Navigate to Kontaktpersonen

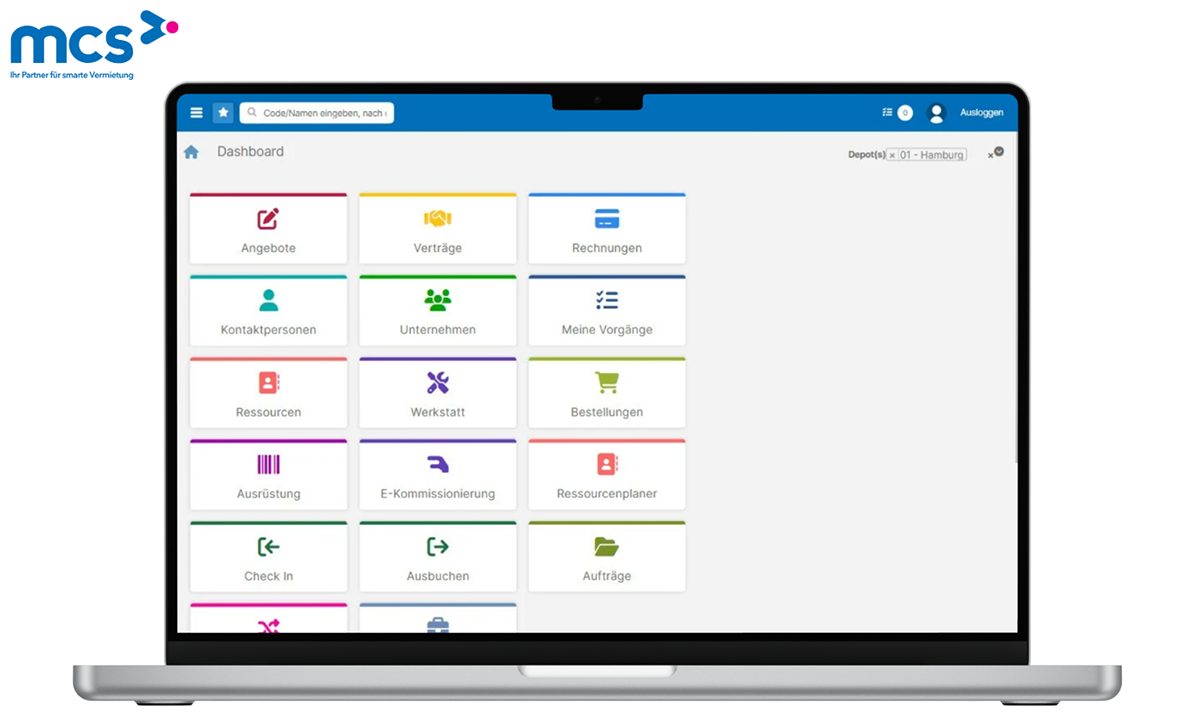268,311
